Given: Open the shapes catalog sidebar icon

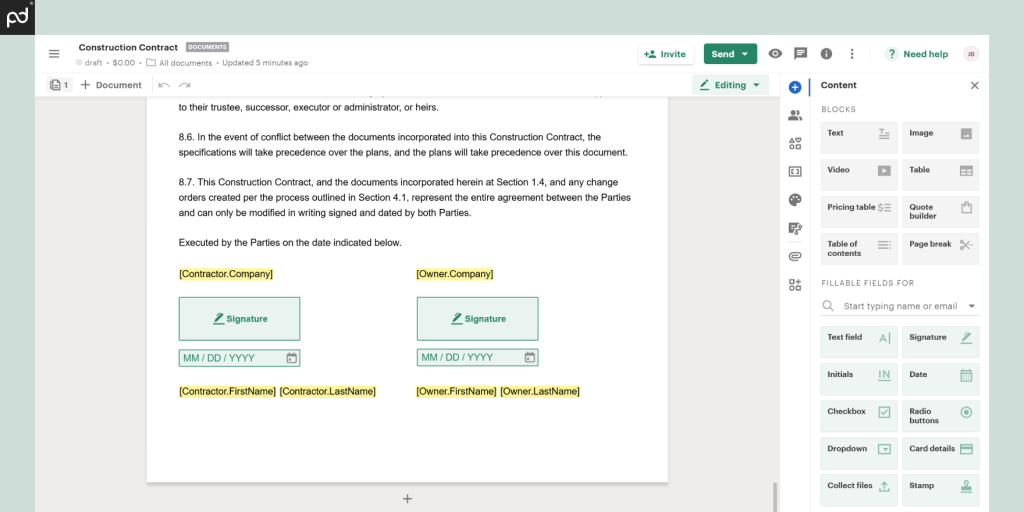Looking at the screenshot, I should point(795,144).
